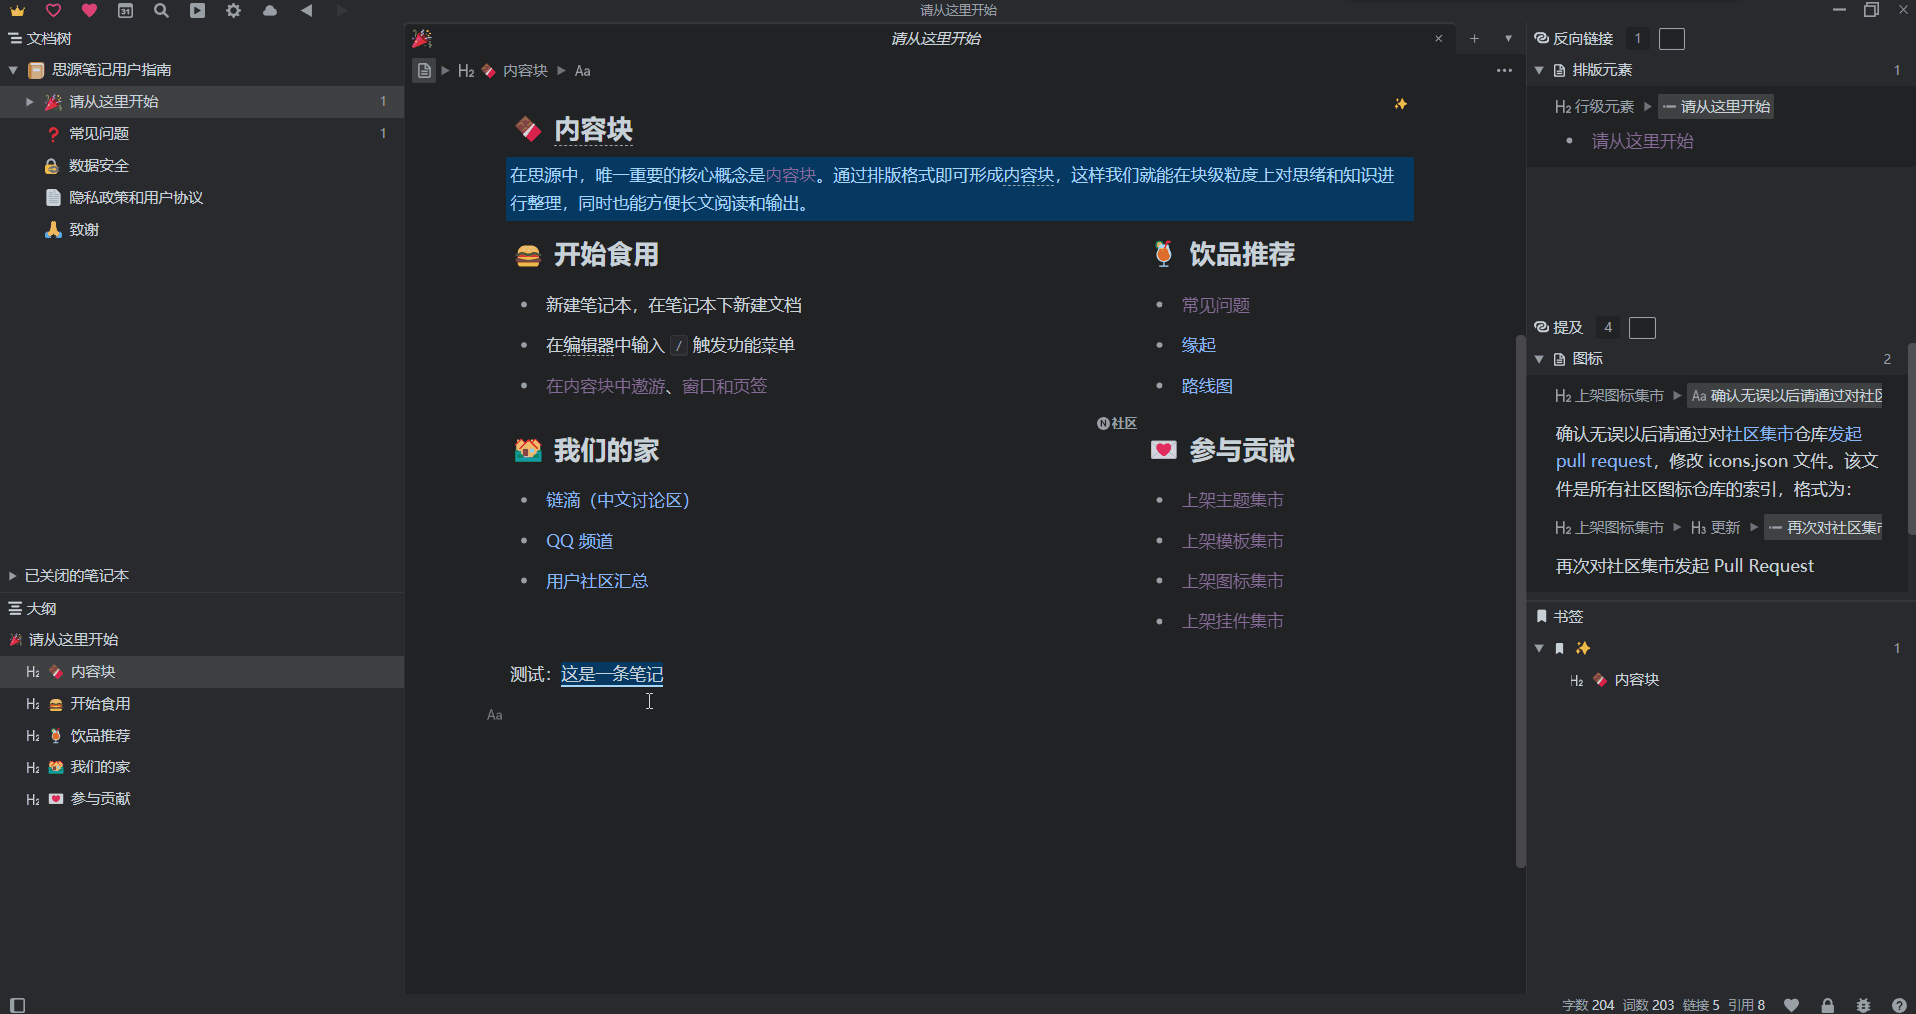Click the crown membership icon
The height and width of the screenshot is (1014, 1916).
pyautogui.click(x=18, y=11)
